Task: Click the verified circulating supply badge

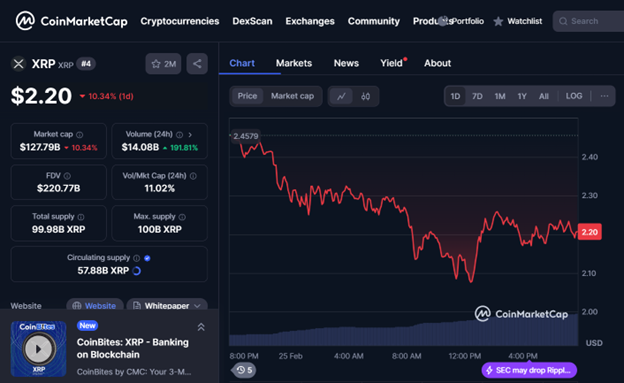Action: point(147,258)
